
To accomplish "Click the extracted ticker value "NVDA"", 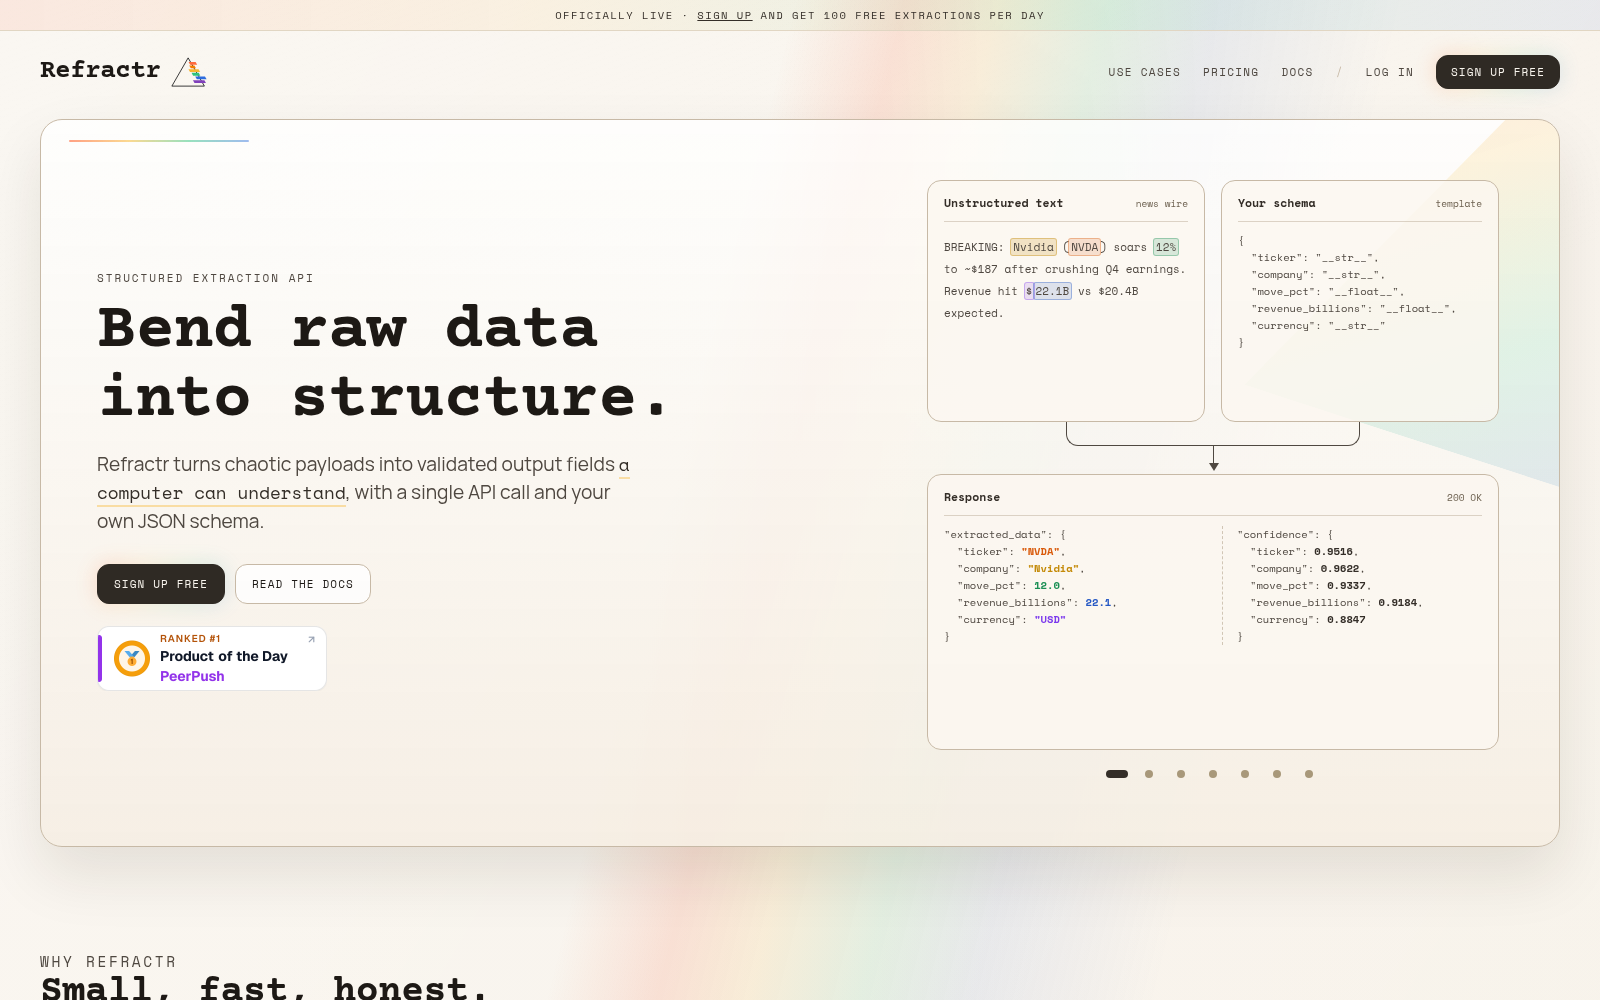I will 1041,552.
